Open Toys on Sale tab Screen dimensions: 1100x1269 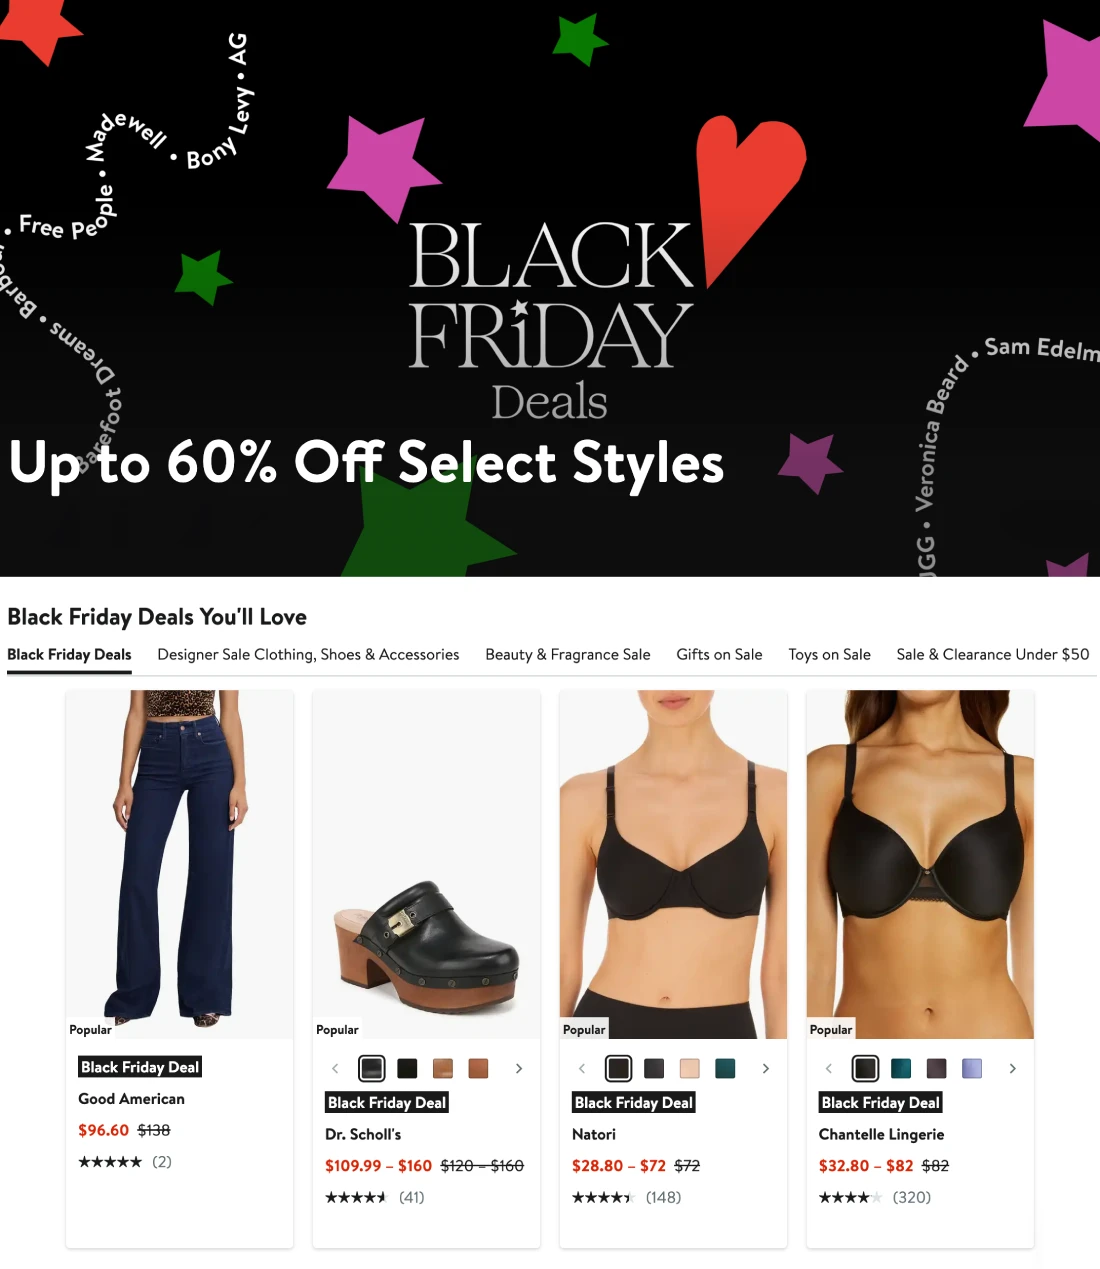[829, 655]
